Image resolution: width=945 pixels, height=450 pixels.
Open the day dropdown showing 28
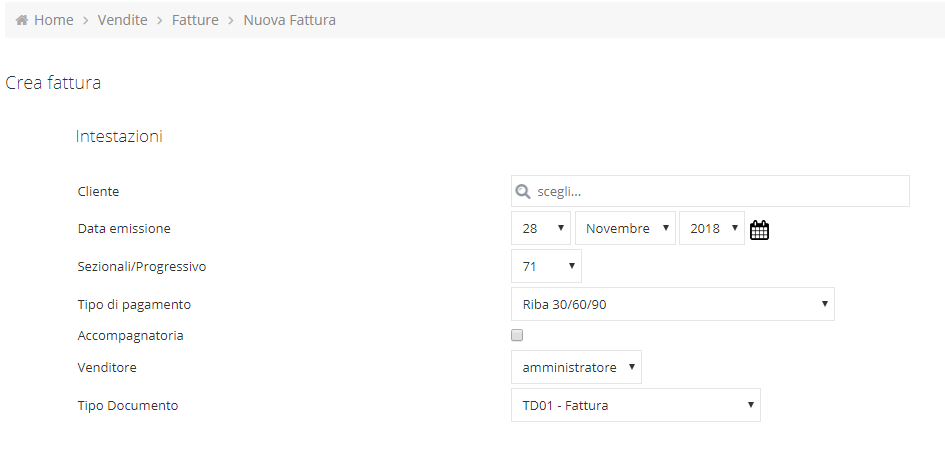coord(541,228)
